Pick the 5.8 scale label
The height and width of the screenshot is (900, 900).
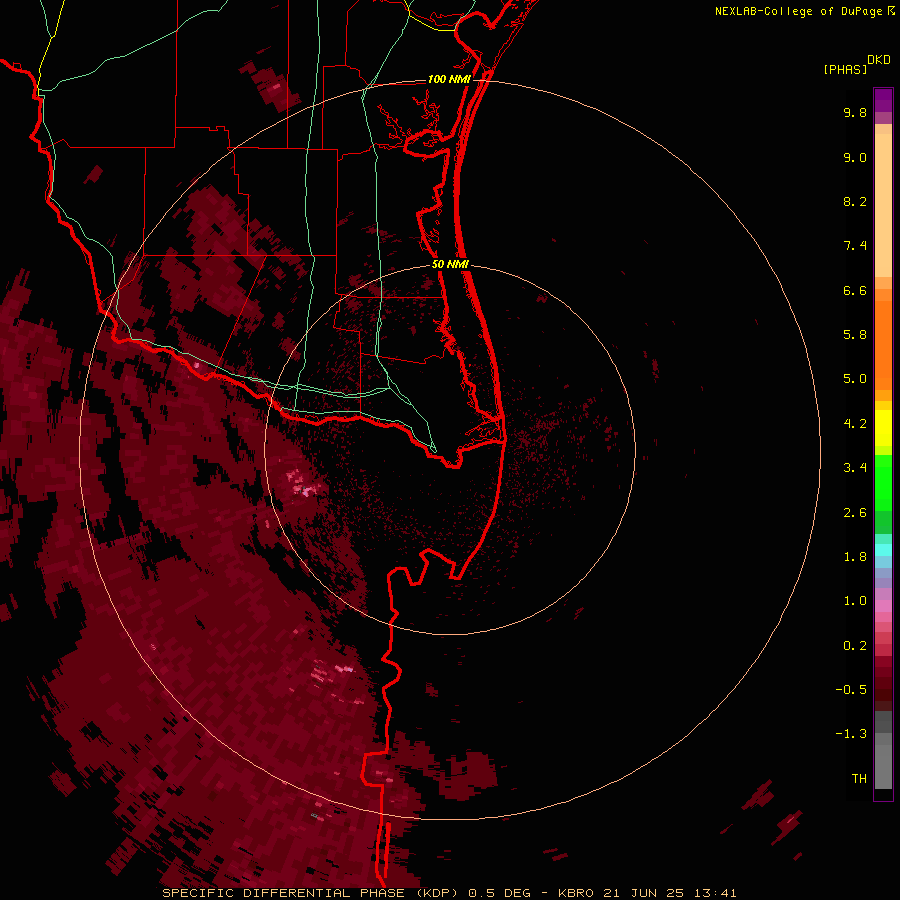(x=855, y=335)
